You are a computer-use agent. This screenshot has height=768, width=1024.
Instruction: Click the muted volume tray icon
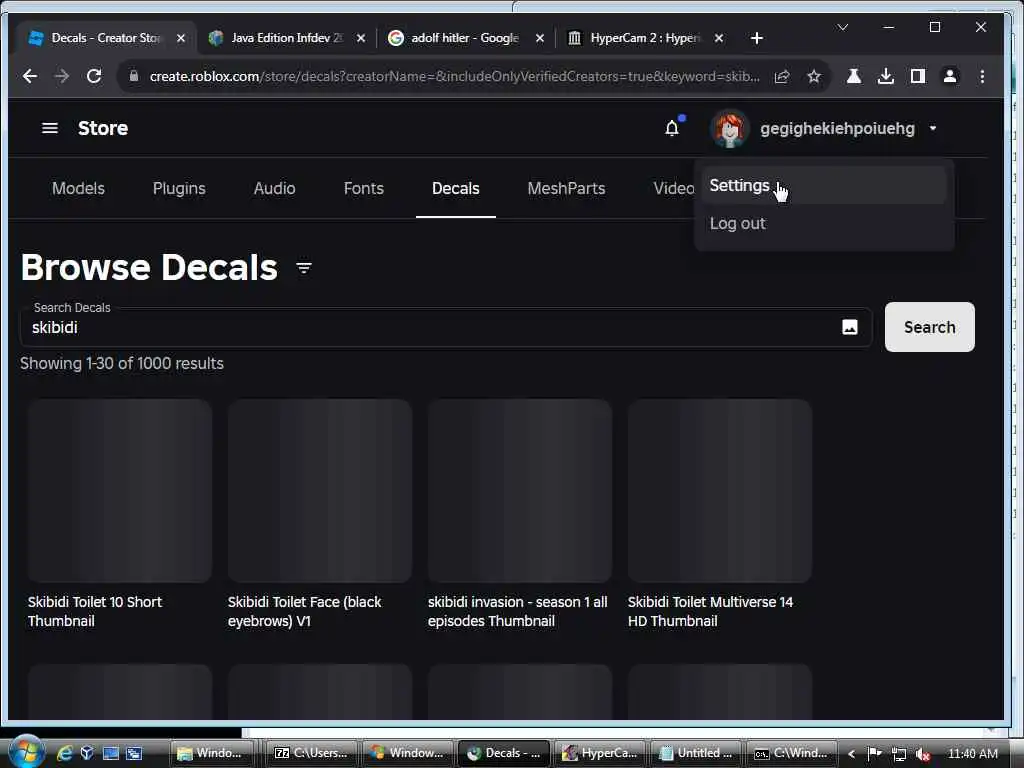click(922, 754)
